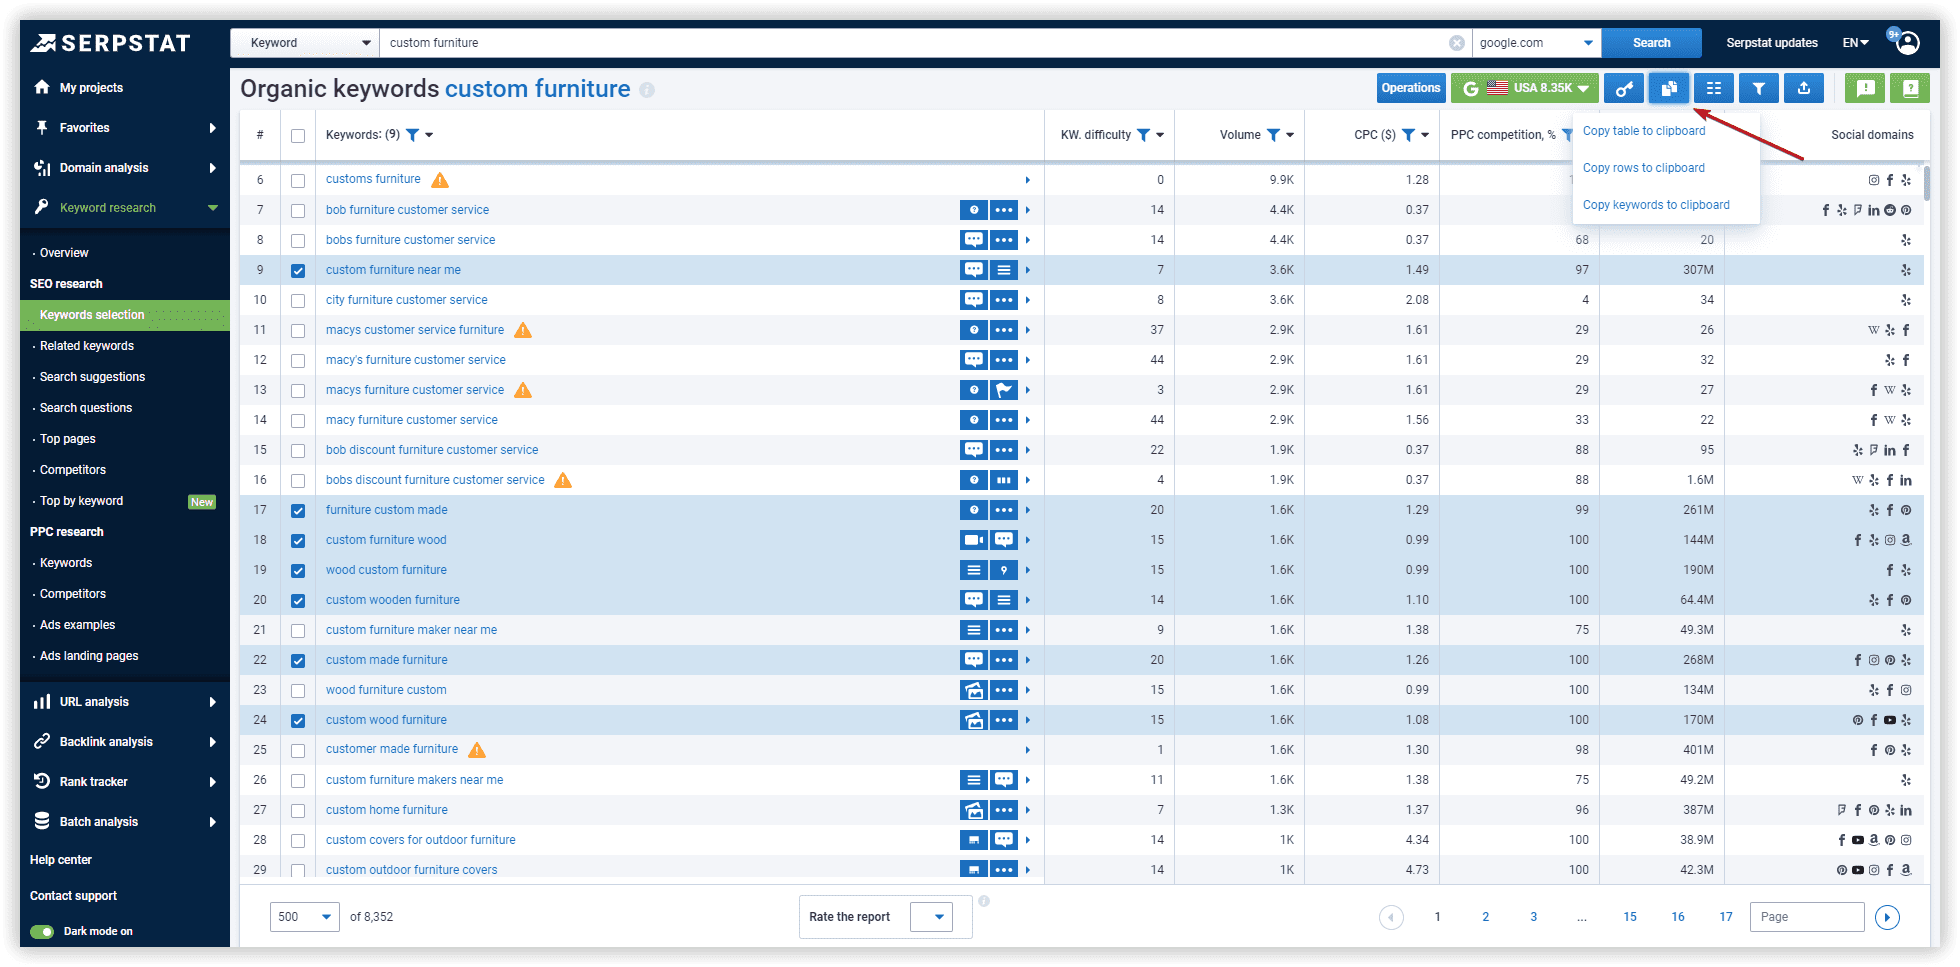The height and width of the screenshot is (967, 1960).
Task: Open the green feedback icon
Action: coord(1865,88)
